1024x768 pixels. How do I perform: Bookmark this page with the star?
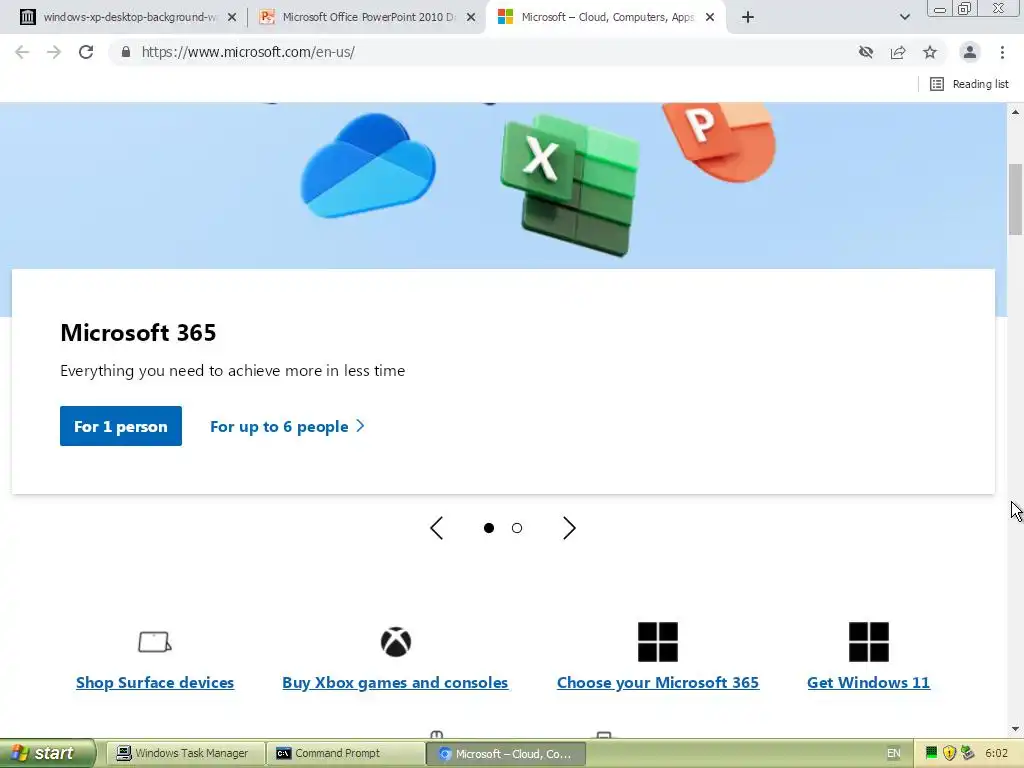pos(930,52)
